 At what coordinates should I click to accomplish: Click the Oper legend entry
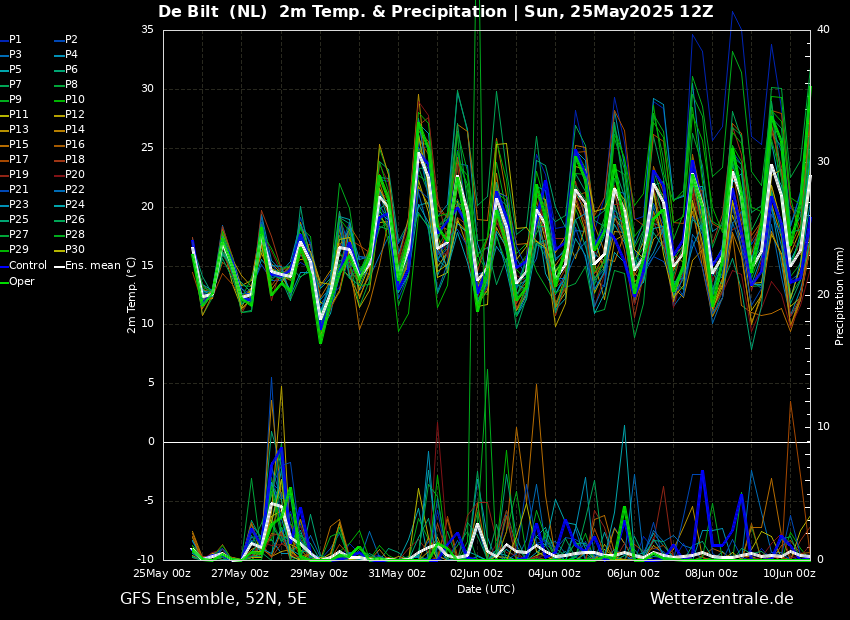(x=22, y=281)
